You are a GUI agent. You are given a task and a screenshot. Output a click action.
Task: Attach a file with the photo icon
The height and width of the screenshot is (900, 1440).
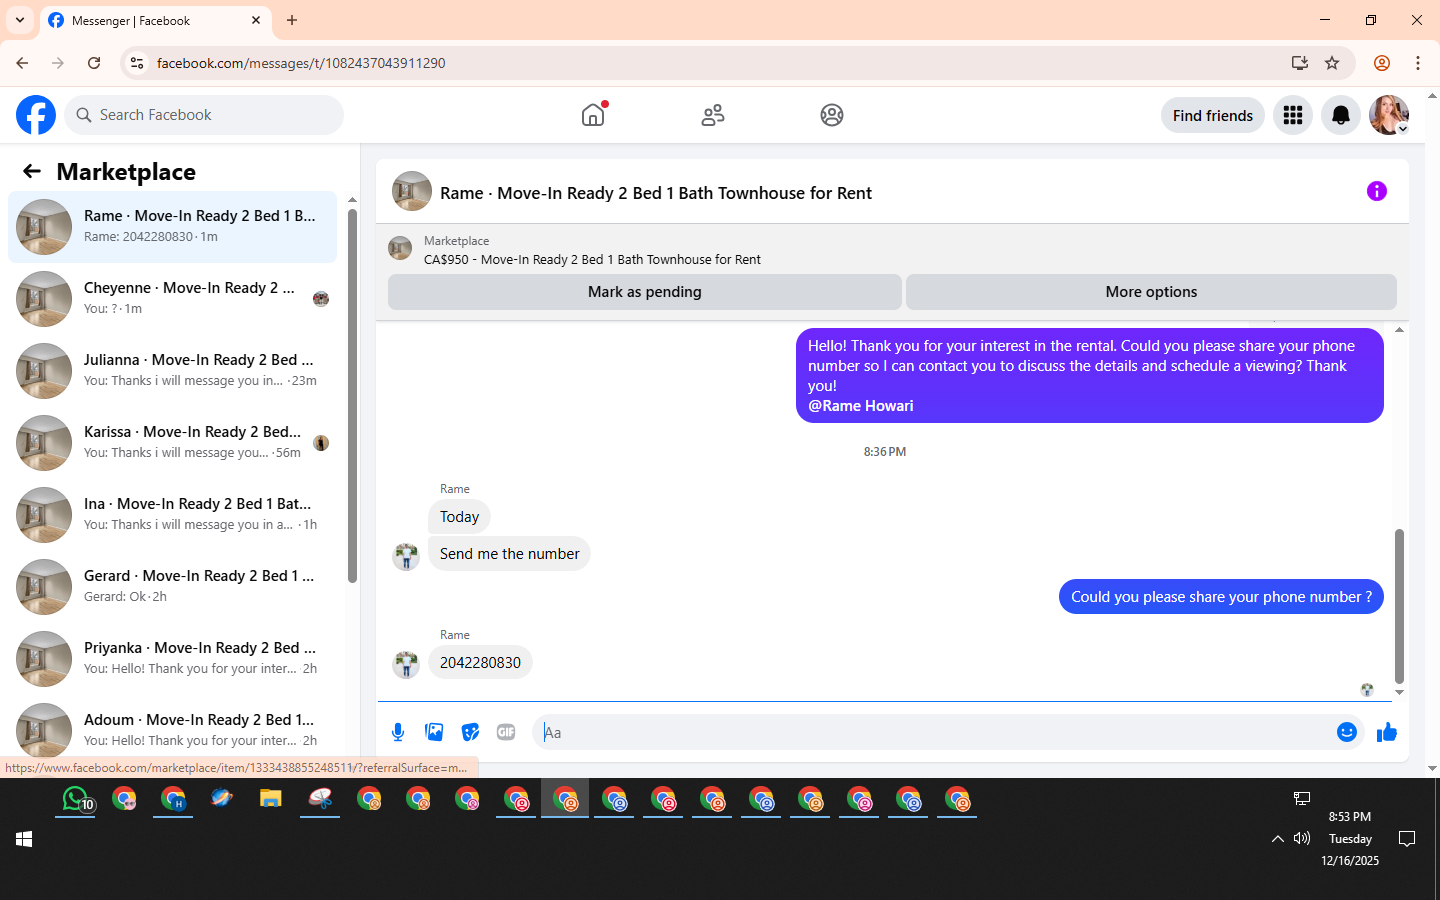click(434, 732)
